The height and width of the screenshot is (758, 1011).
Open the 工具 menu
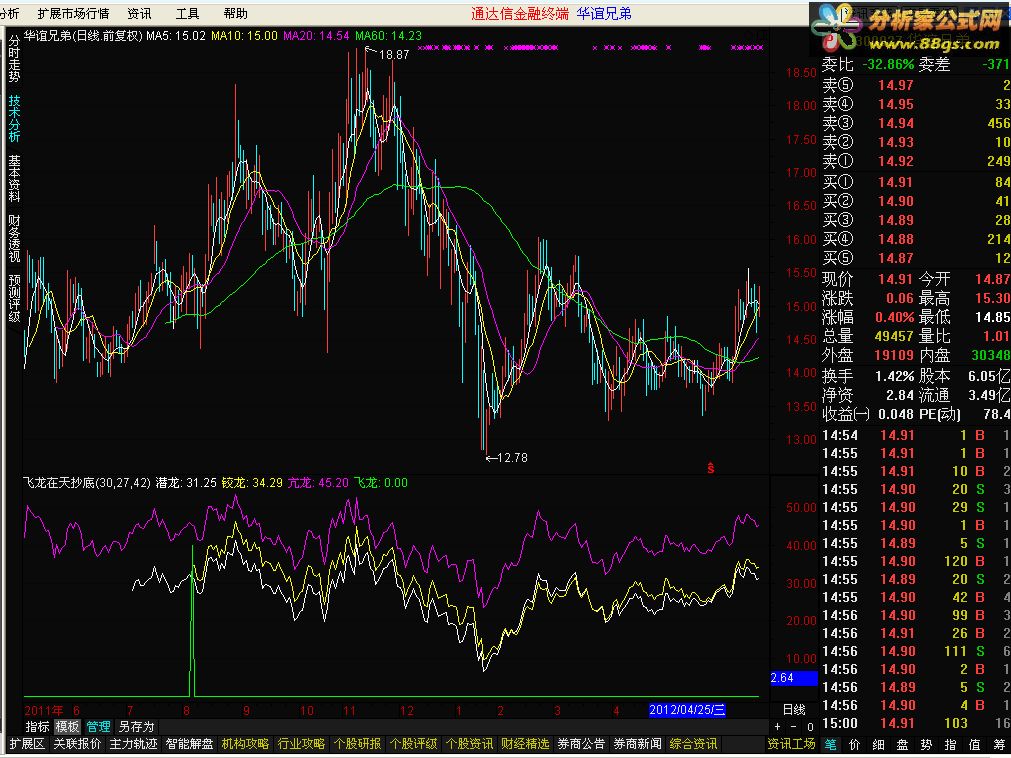click(188, 14)
